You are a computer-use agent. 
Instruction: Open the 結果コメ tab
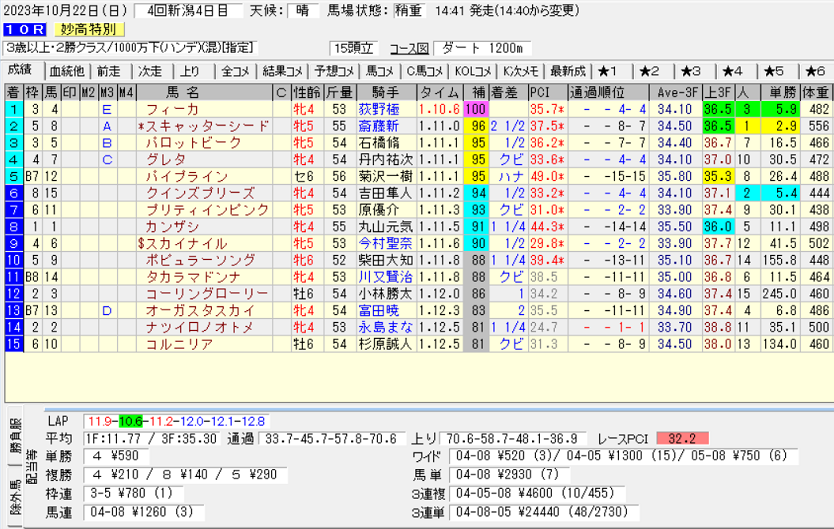tap(283, 71)
